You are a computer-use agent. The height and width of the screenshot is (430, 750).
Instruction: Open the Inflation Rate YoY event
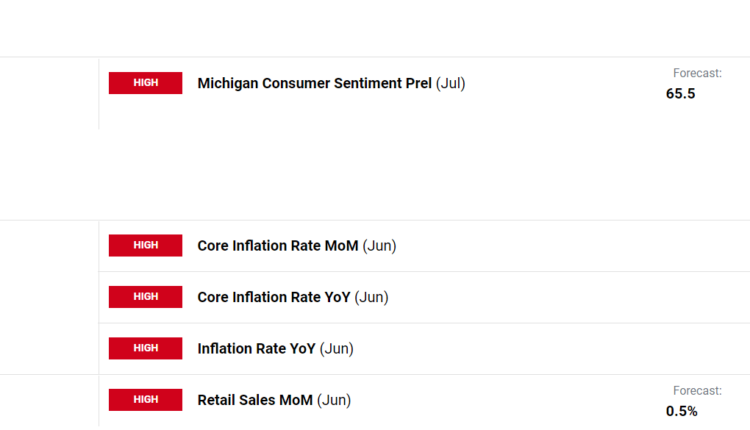point(257,349)
